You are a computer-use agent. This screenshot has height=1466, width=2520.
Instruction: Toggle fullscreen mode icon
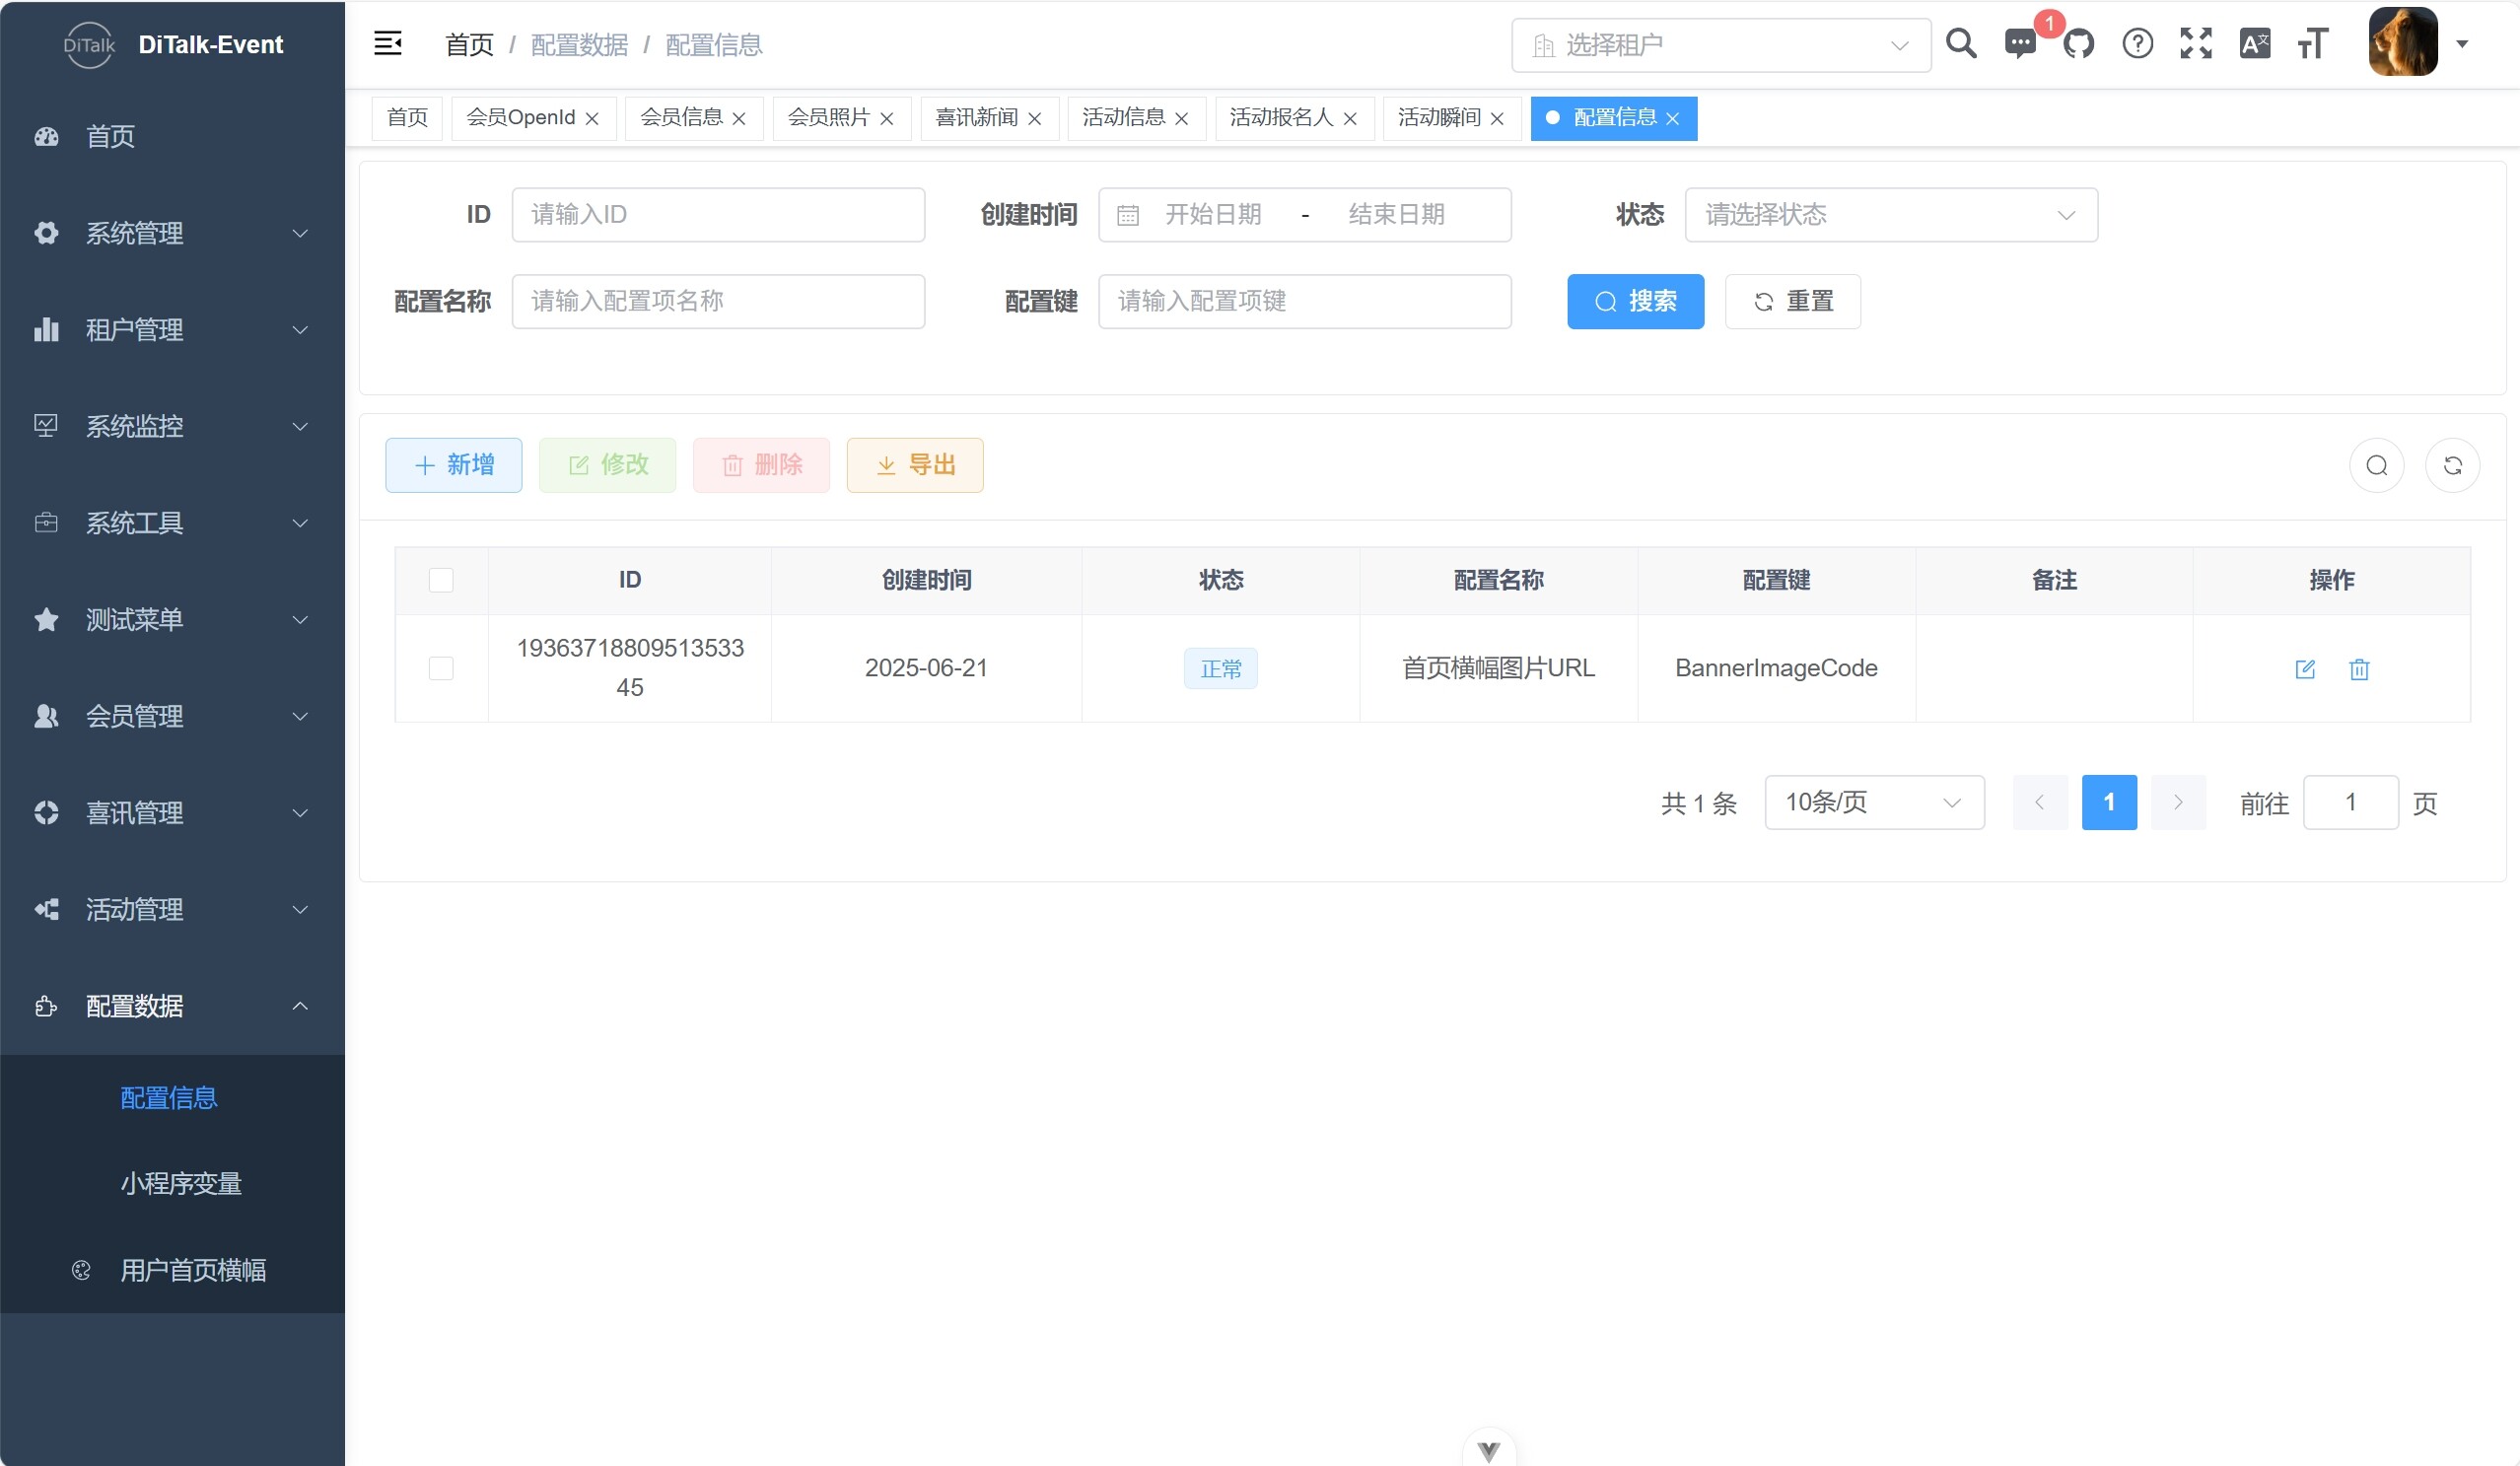tap(2196, 44)
